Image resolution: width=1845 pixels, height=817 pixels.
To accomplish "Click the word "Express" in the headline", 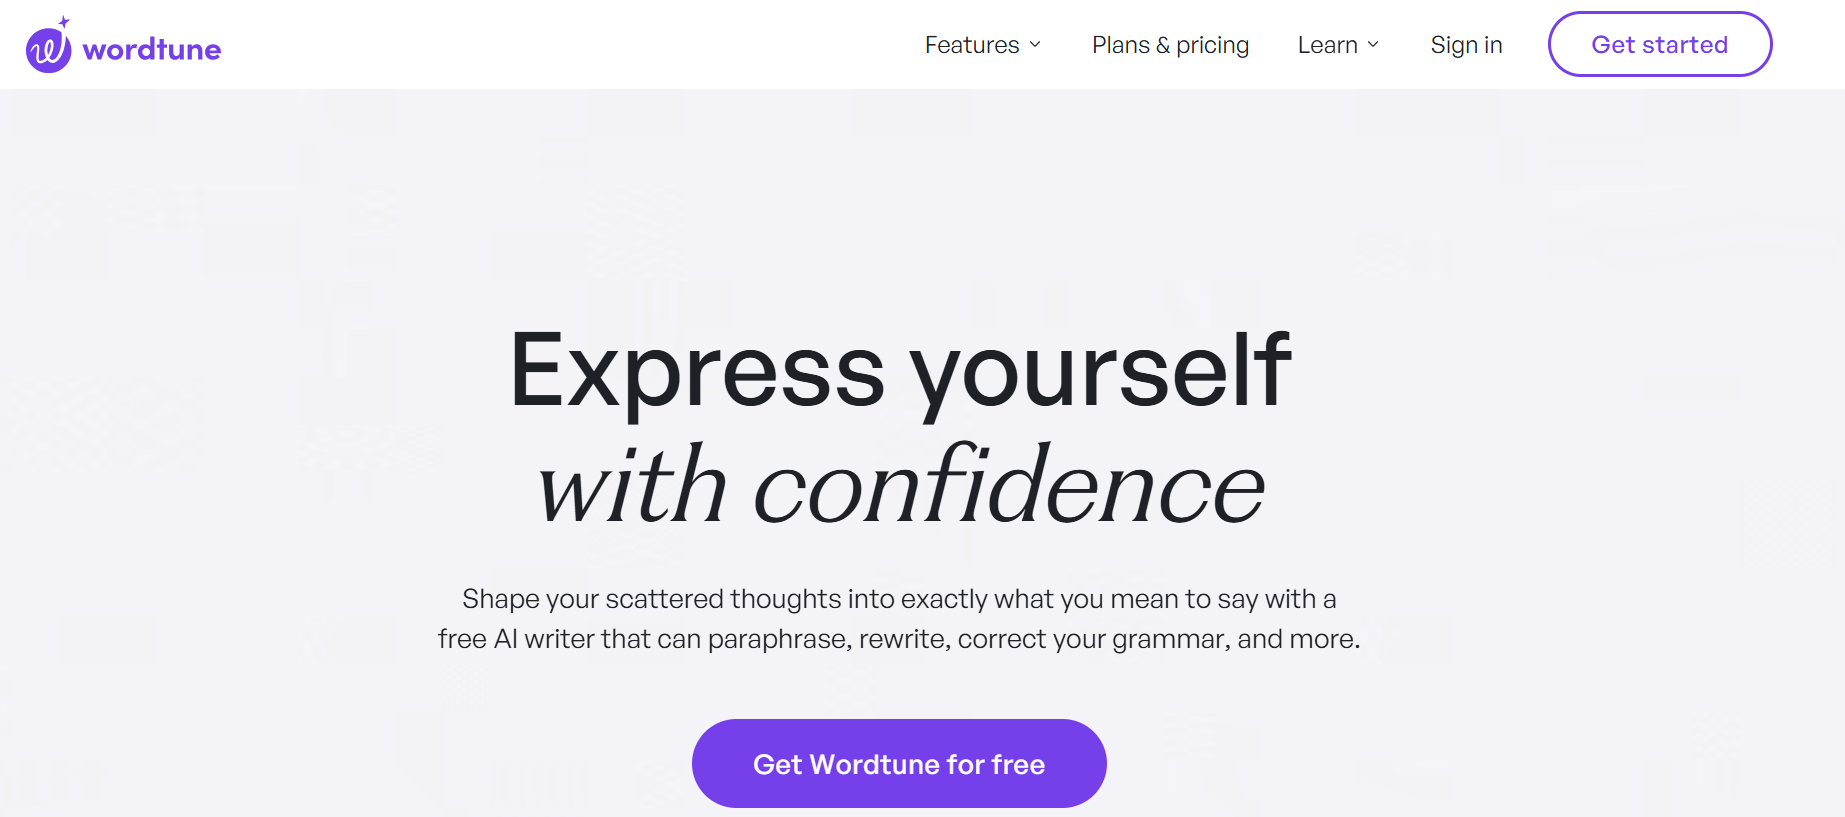I will coord(697,370).
